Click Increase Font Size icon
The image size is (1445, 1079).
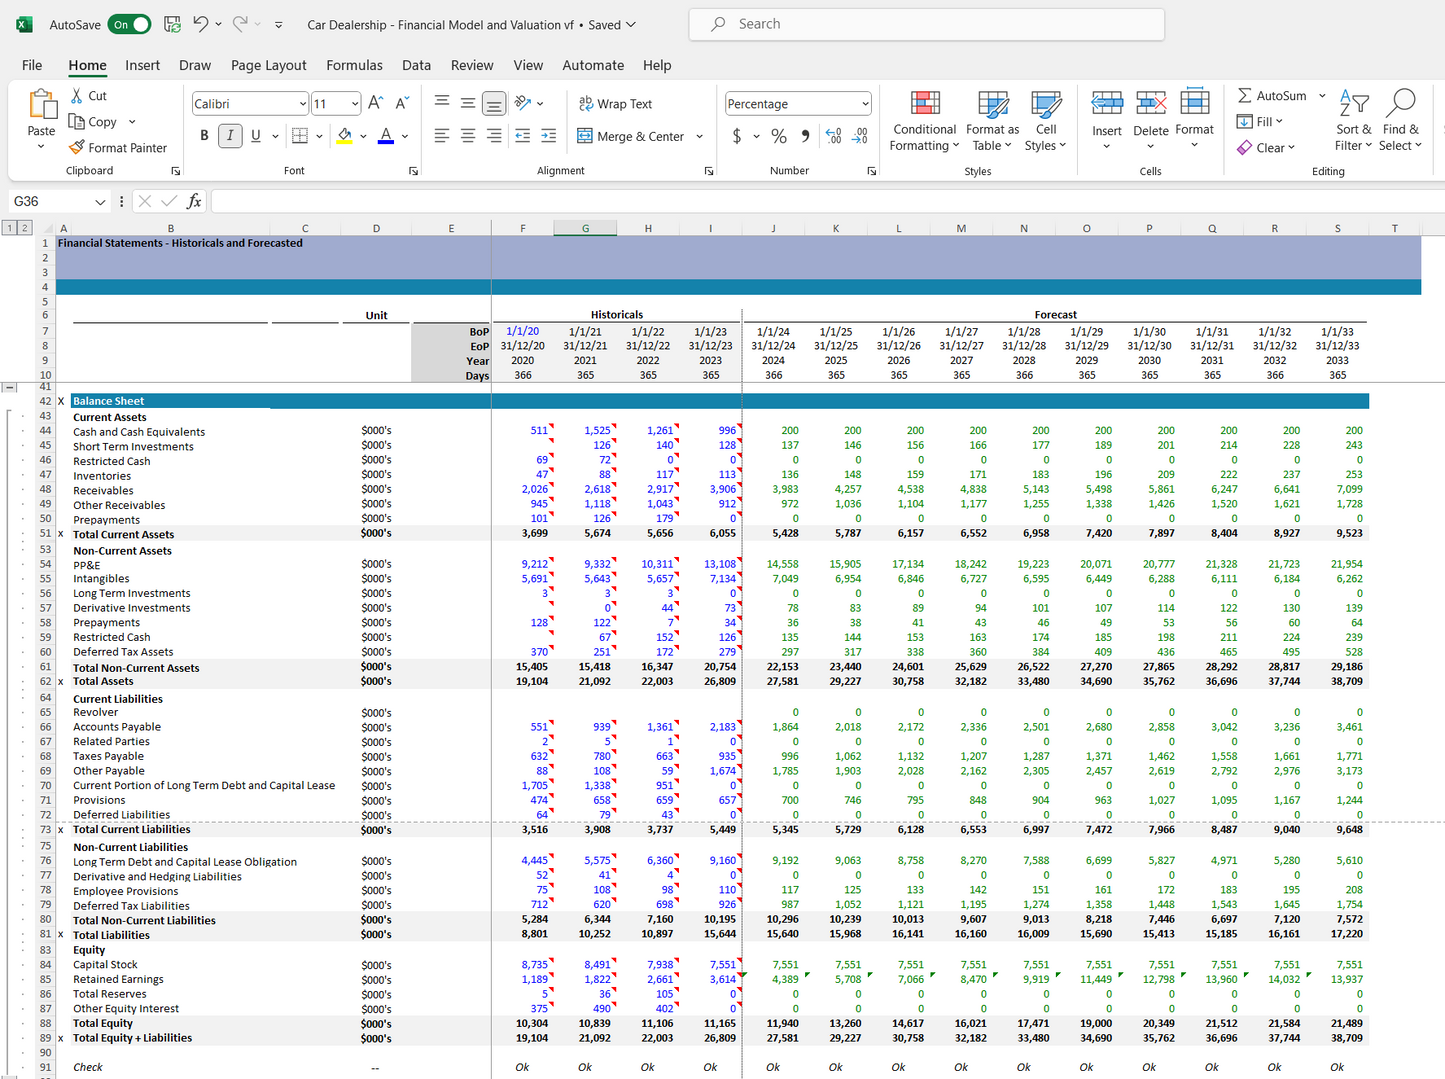pyautogui.click(x=375, y=103)
